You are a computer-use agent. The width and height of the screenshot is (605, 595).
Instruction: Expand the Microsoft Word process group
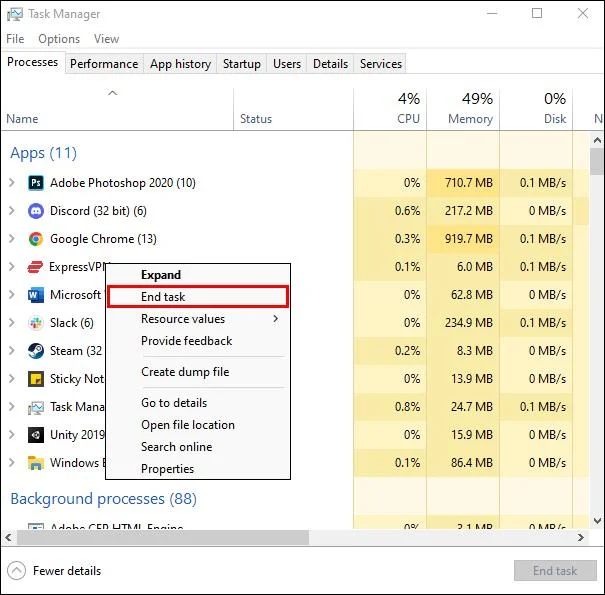pos(12,295)
